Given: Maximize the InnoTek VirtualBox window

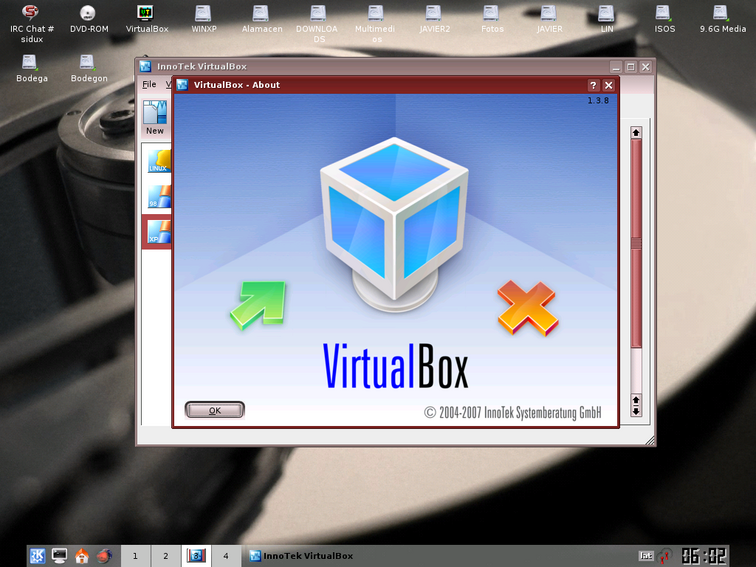Looking at the screenshot, I should click(631, 67).
